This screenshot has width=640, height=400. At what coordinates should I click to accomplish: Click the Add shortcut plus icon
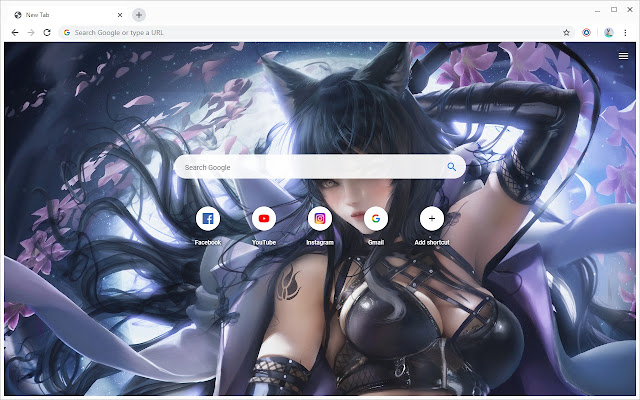pos(432,219)
